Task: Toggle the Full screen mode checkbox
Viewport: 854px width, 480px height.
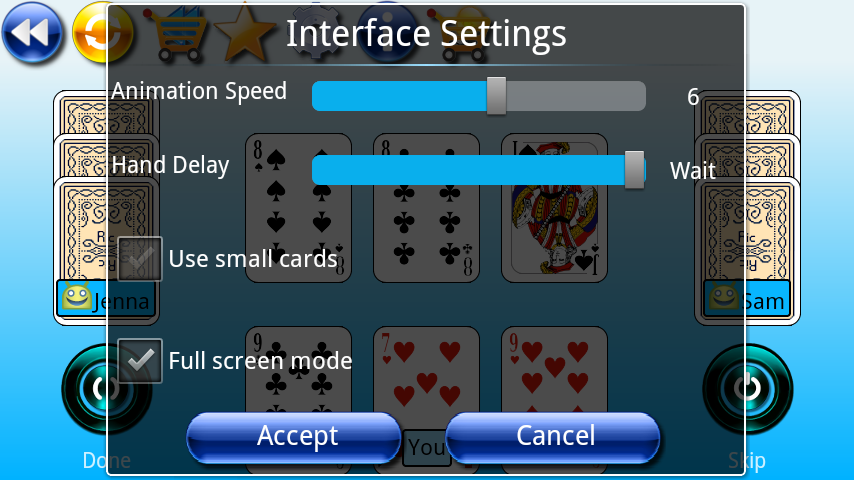Action: point(140,360)
